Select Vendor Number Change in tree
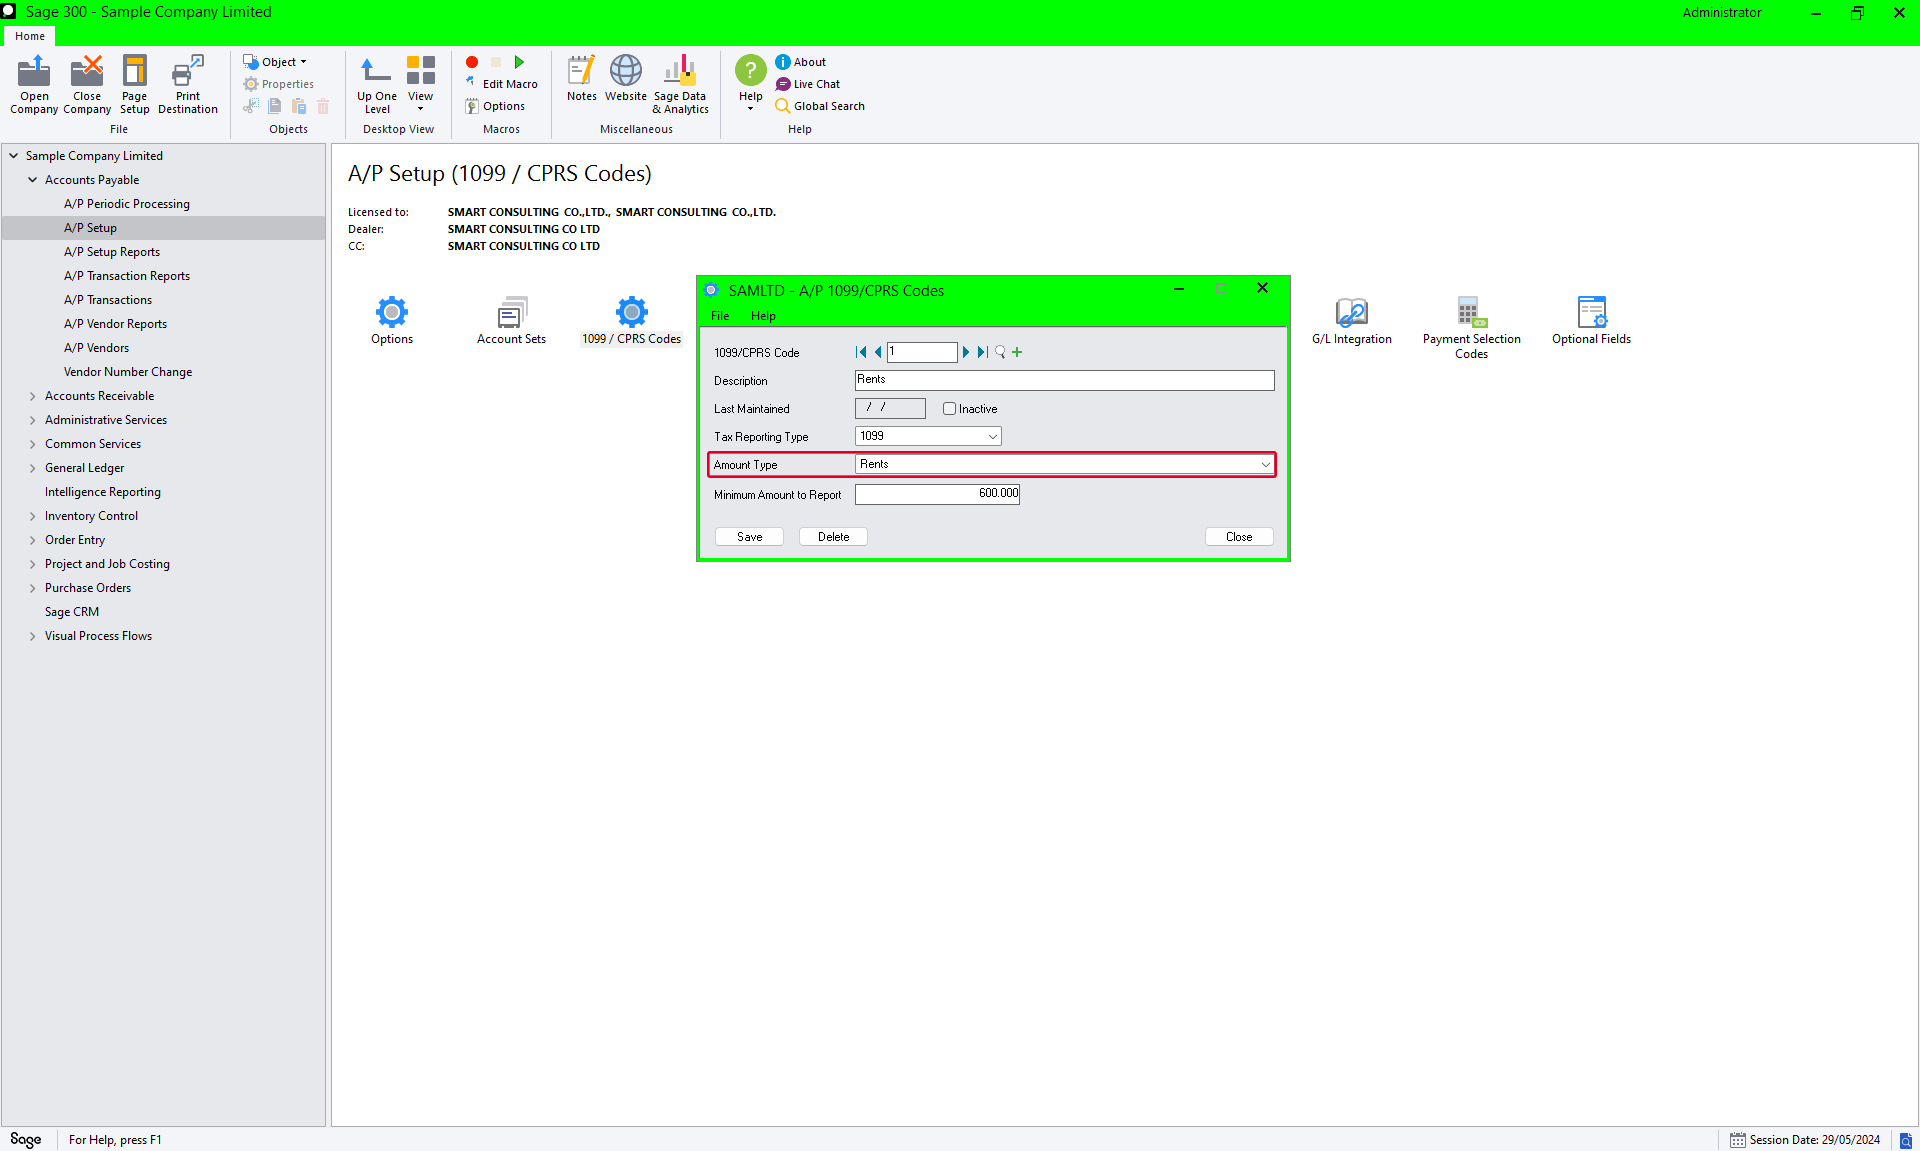This screenshot has width=1920, height=1151. (128, 372)
